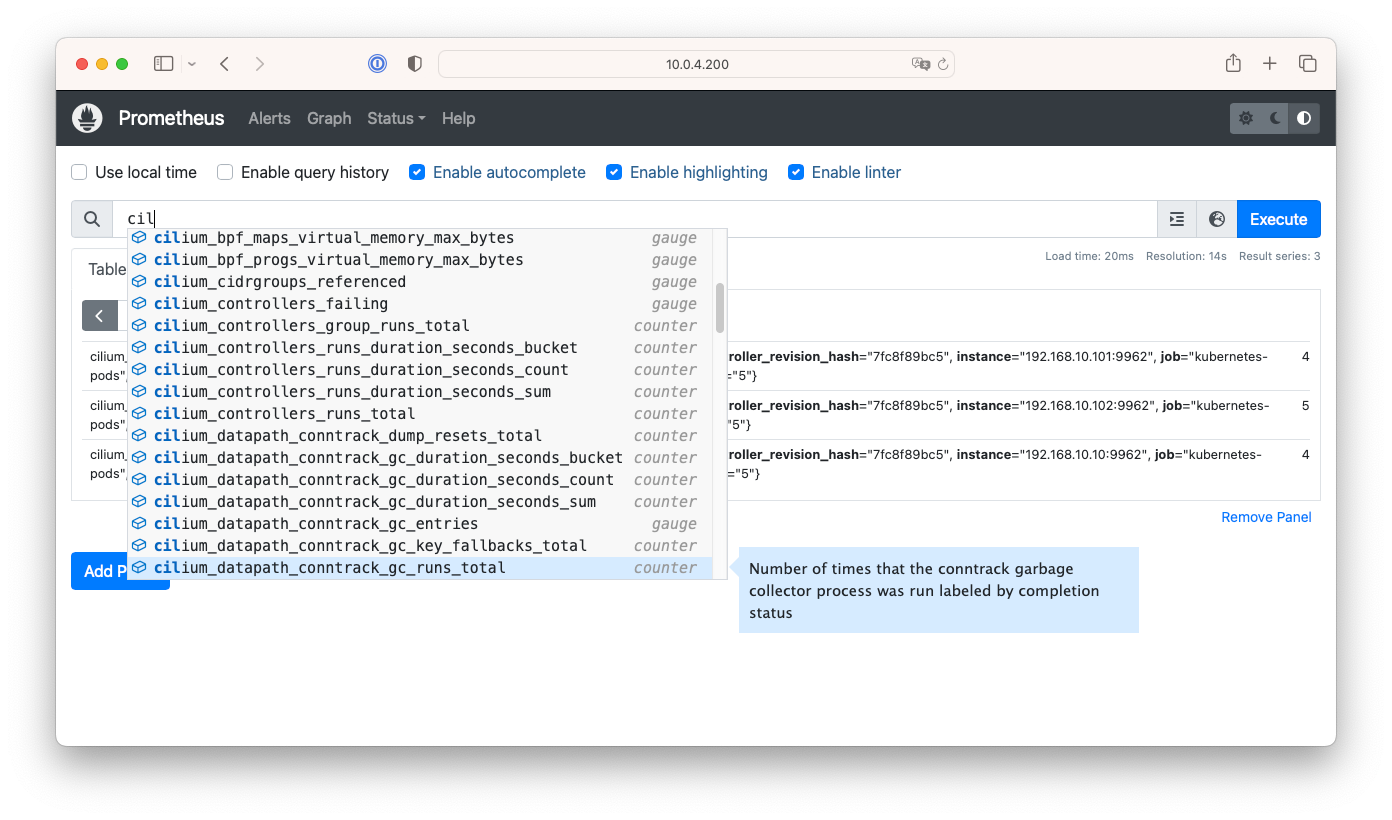Click the translate icon in the address bar

[920, 64]
